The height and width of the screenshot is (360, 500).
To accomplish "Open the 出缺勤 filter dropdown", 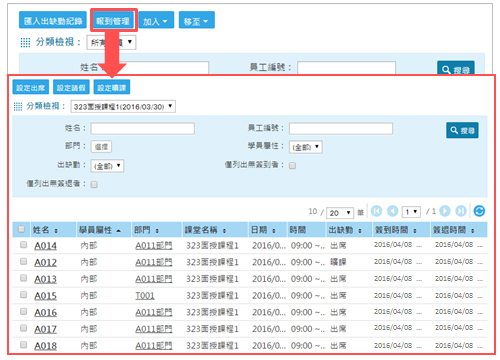I will (107, 166).
